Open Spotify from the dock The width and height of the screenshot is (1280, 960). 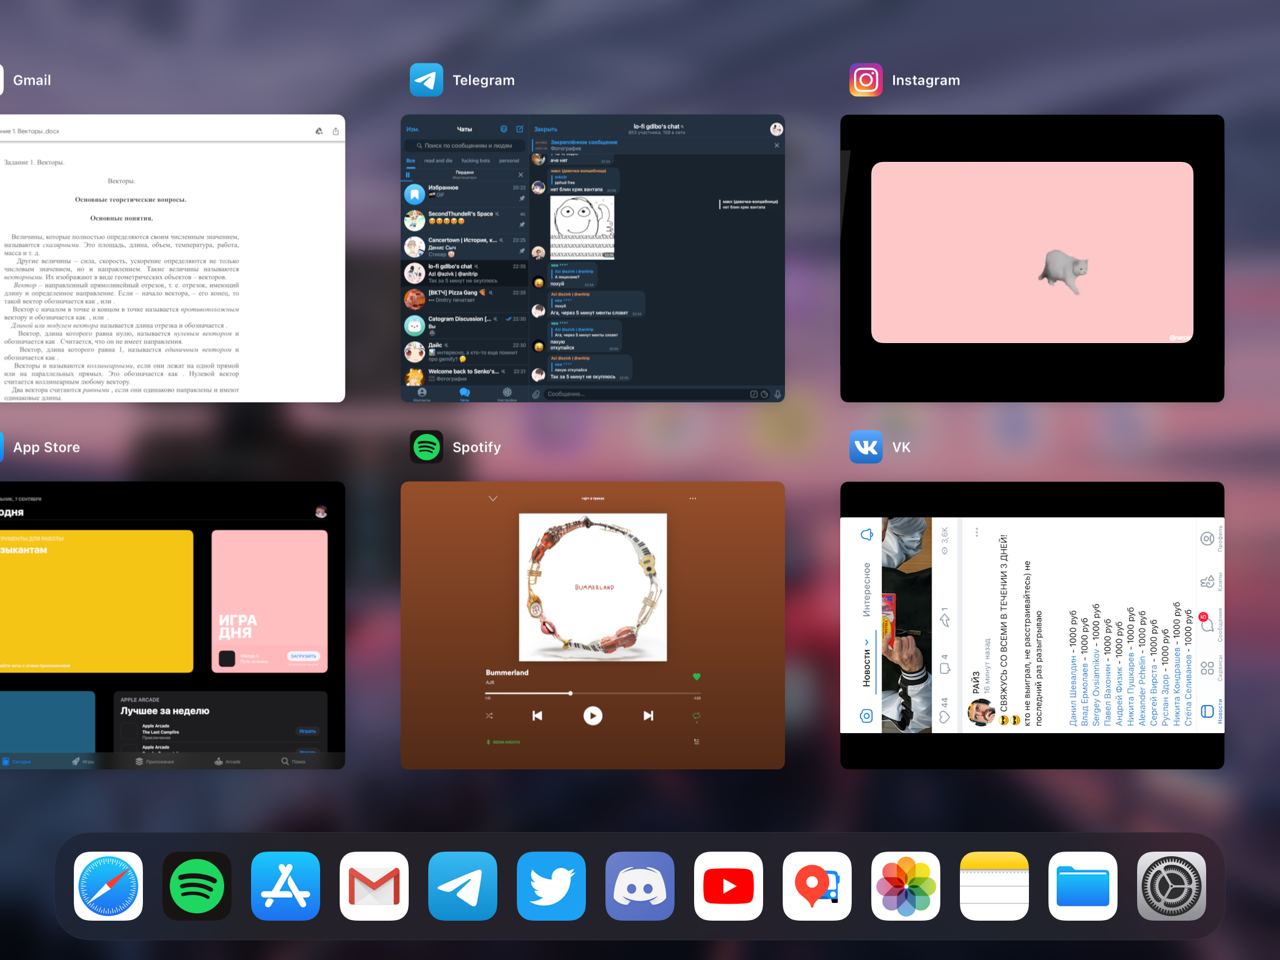pos(197,886)
